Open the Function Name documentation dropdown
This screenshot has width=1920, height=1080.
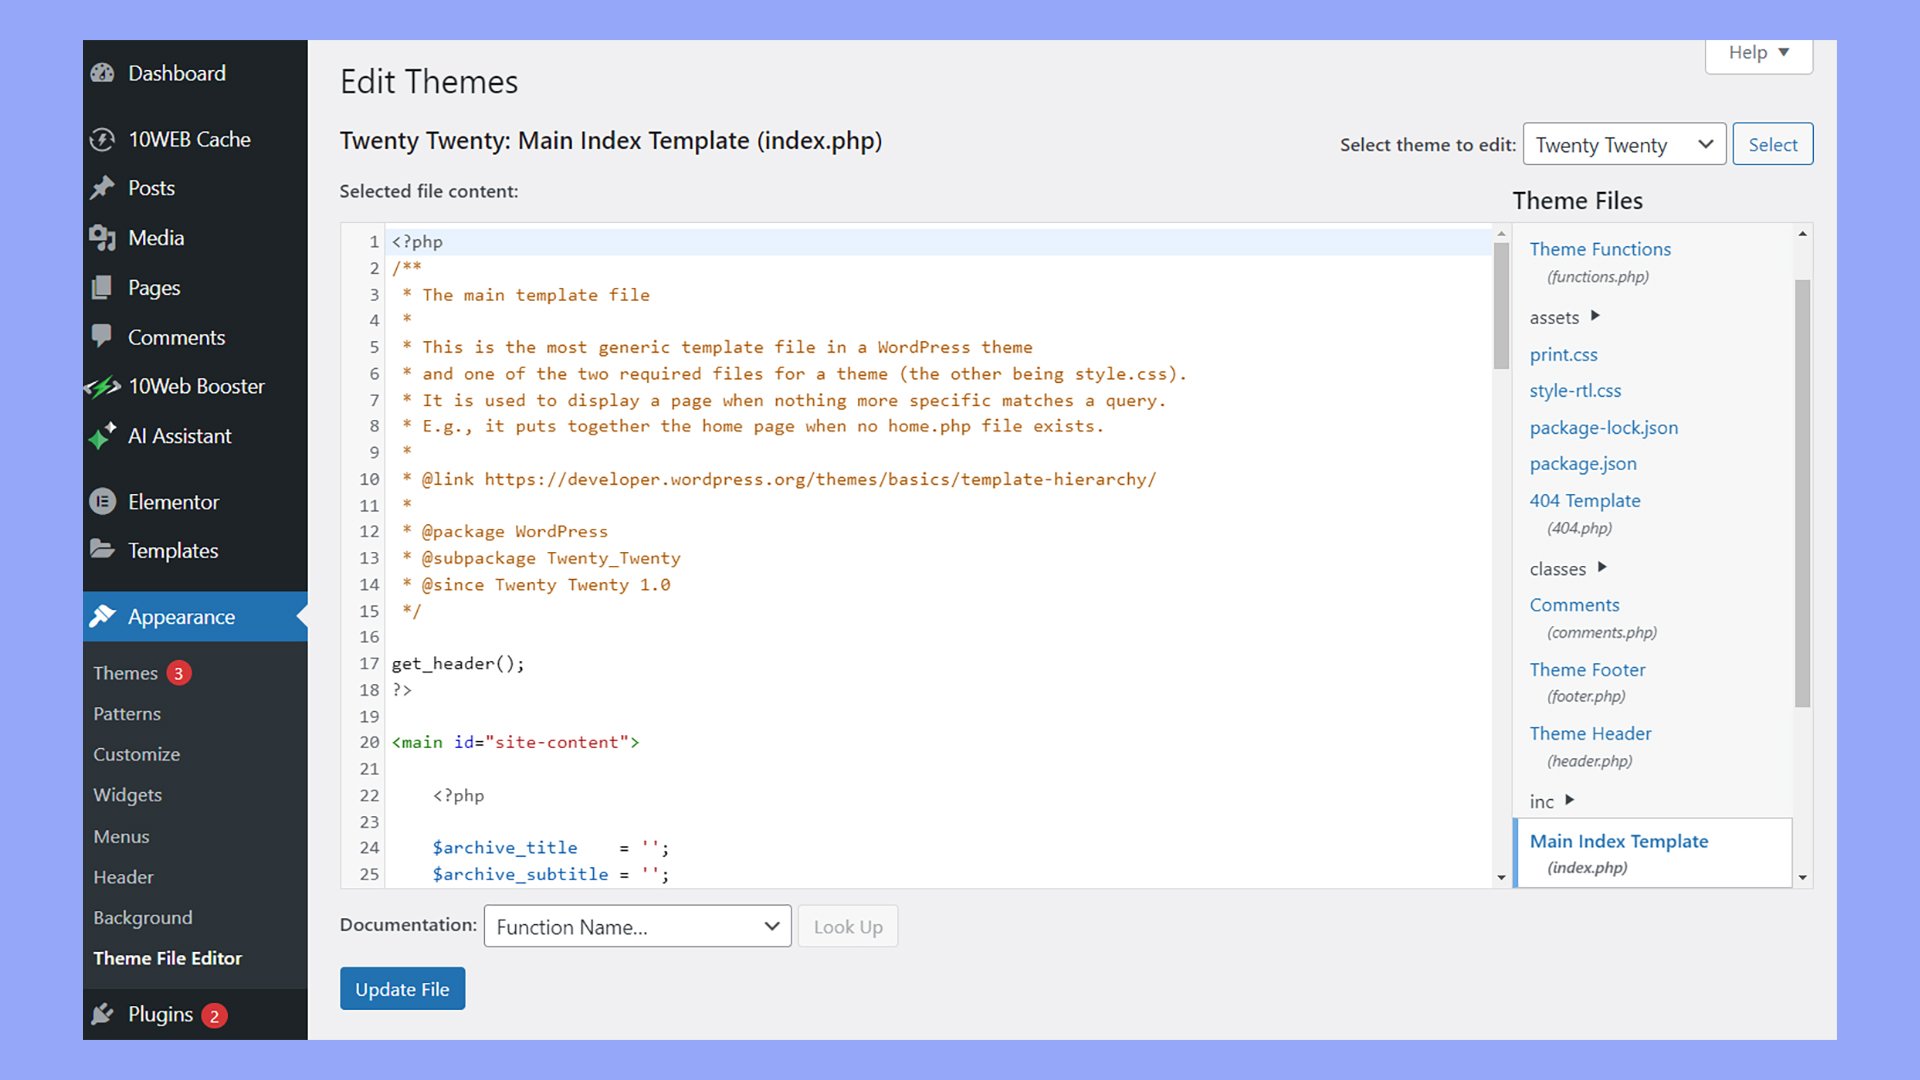point(637,926)
